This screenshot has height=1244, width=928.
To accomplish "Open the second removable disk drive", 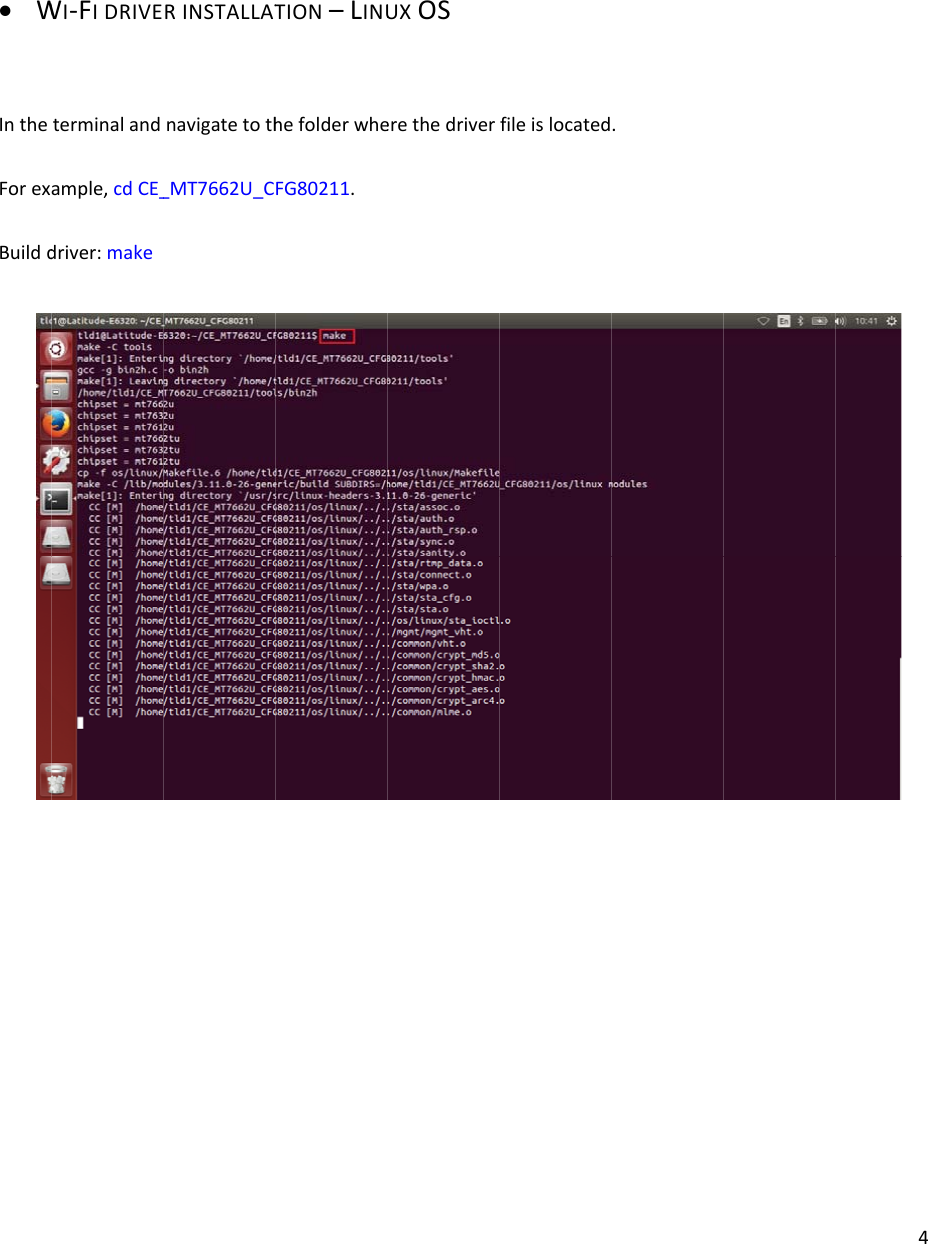I will [56, 574].
